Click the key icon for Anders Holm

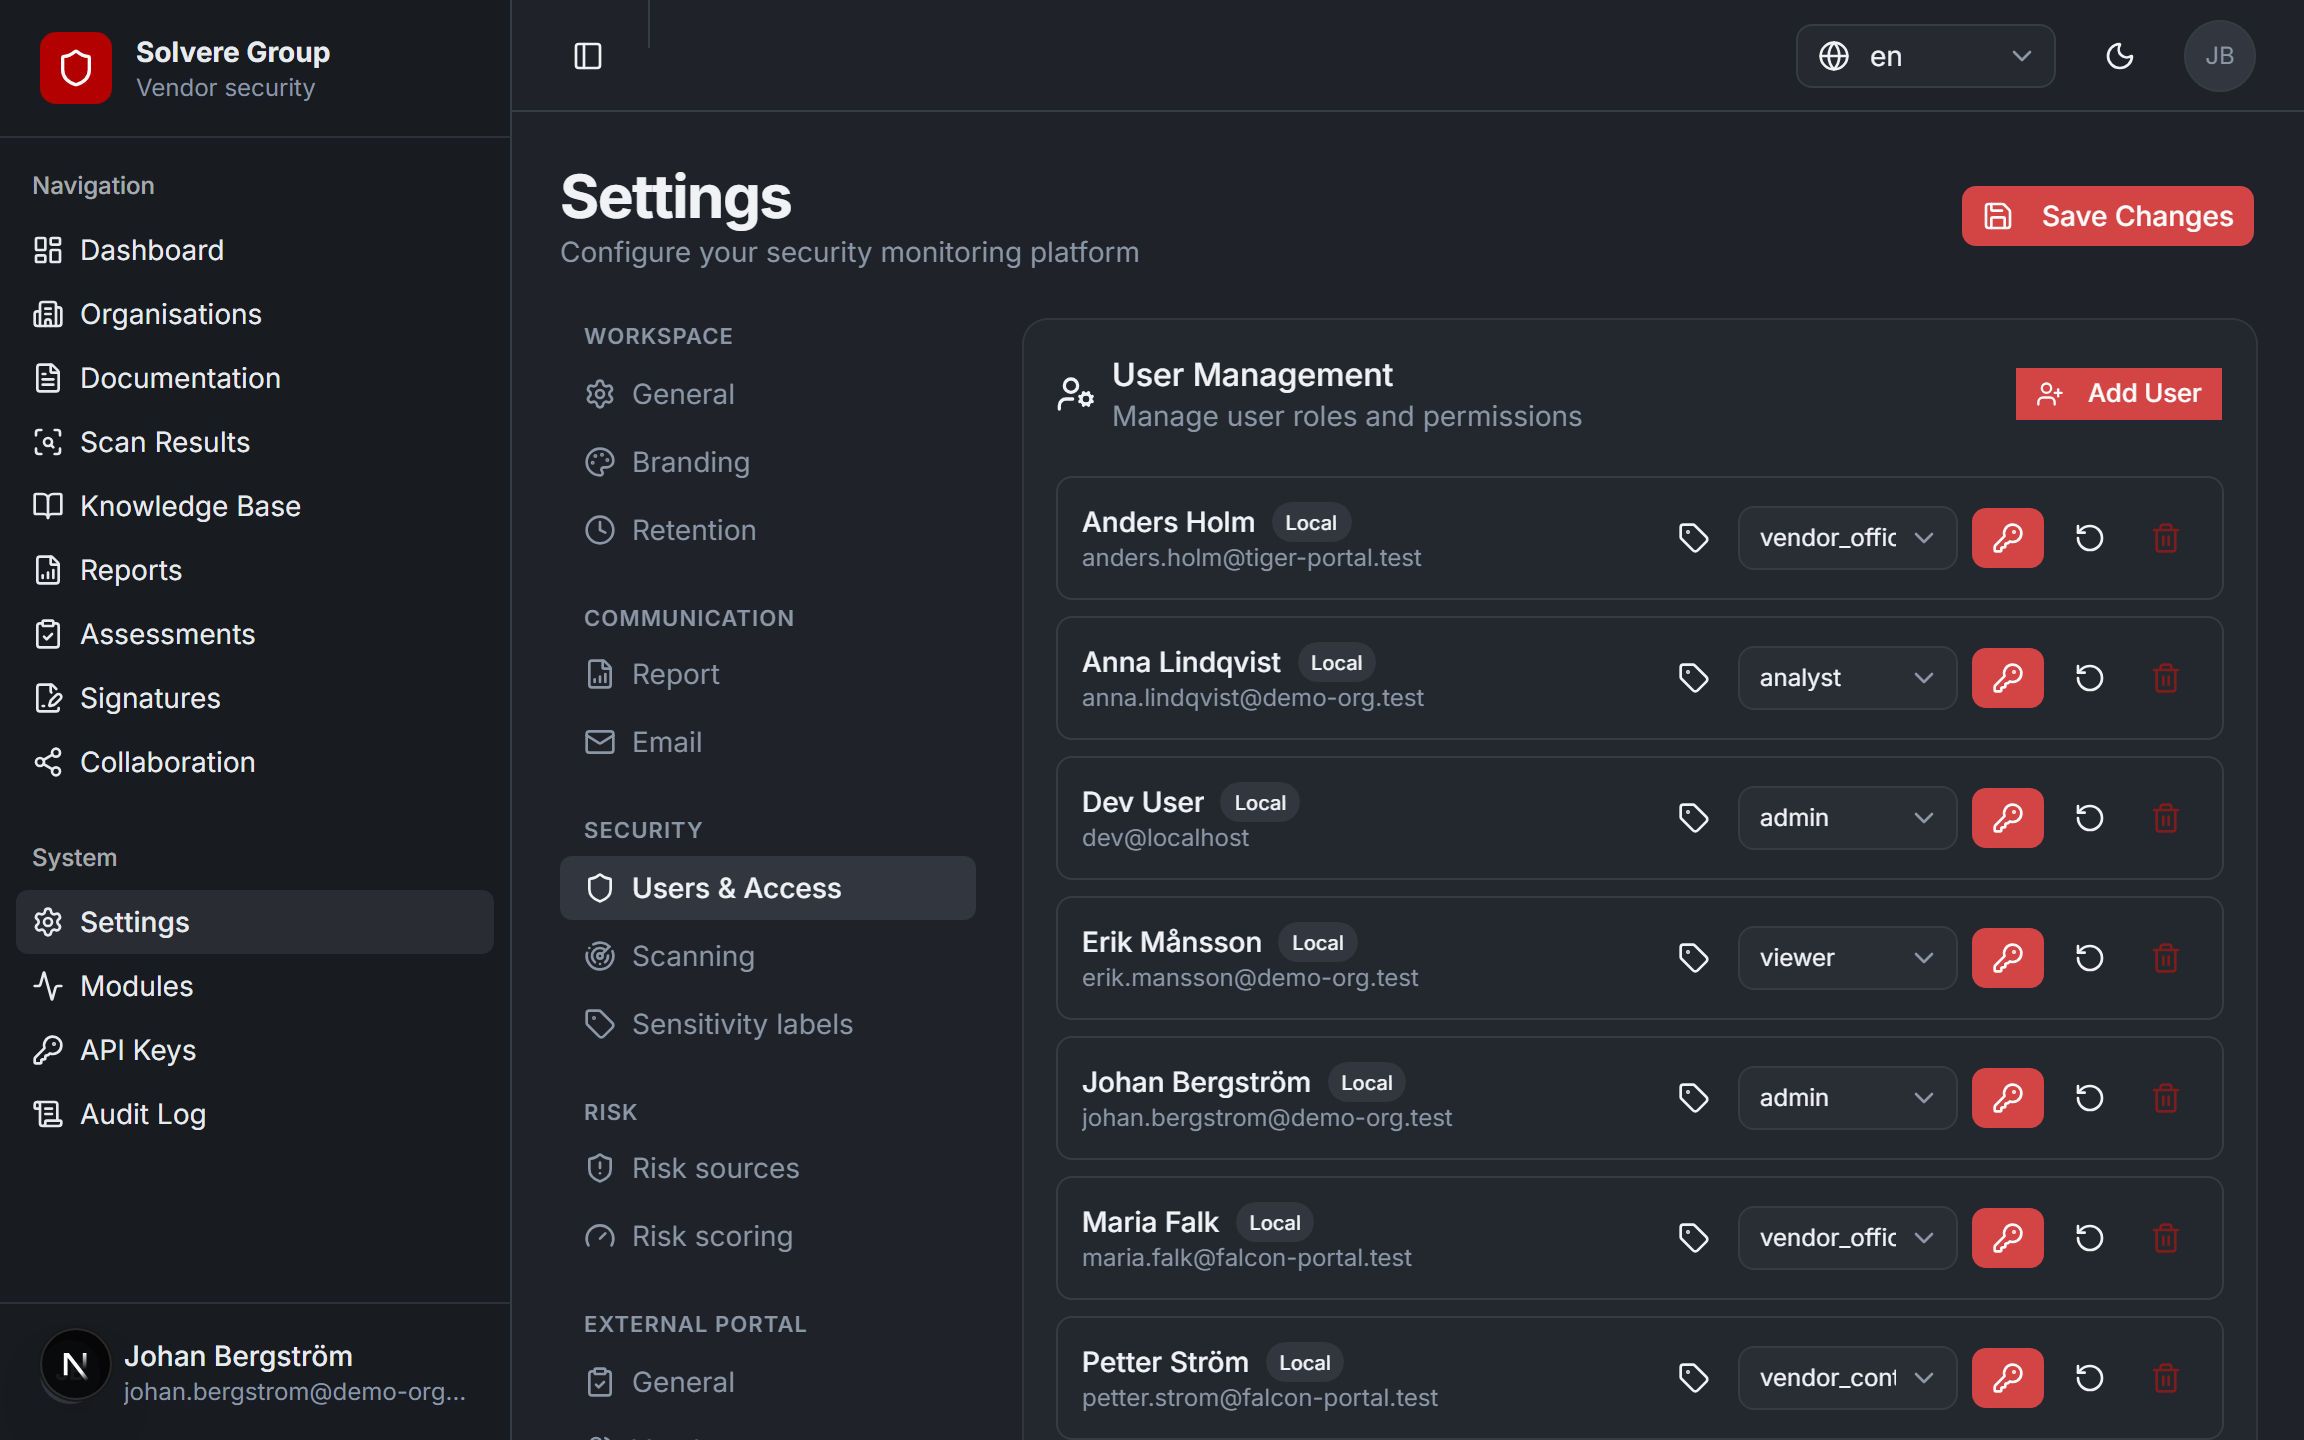click(x=2007, y=538)
